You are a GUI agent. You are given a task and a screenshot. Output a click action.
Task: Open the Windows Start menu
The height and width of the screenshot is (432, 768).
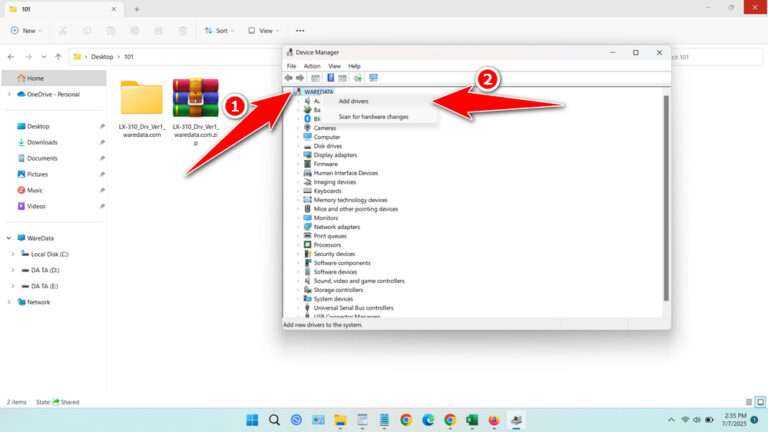(252, 420)
